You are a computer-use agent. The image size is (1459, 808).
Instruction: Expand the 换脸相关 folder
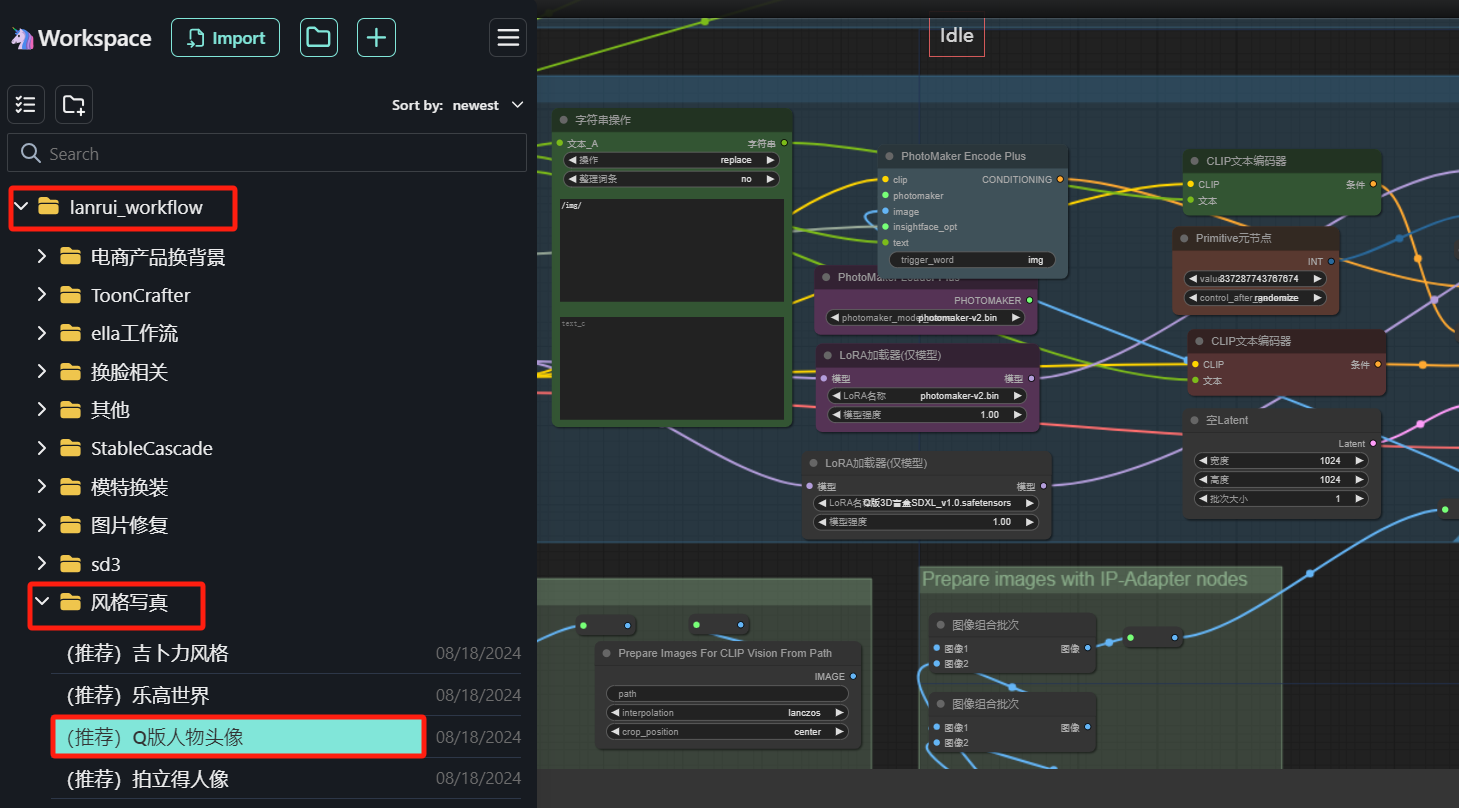[42, 372]
